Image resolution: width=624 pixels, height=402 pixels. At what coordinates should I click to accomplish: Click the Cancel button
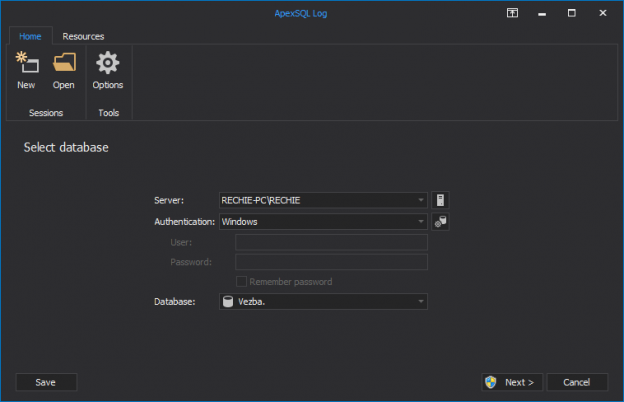pos(577,382)
